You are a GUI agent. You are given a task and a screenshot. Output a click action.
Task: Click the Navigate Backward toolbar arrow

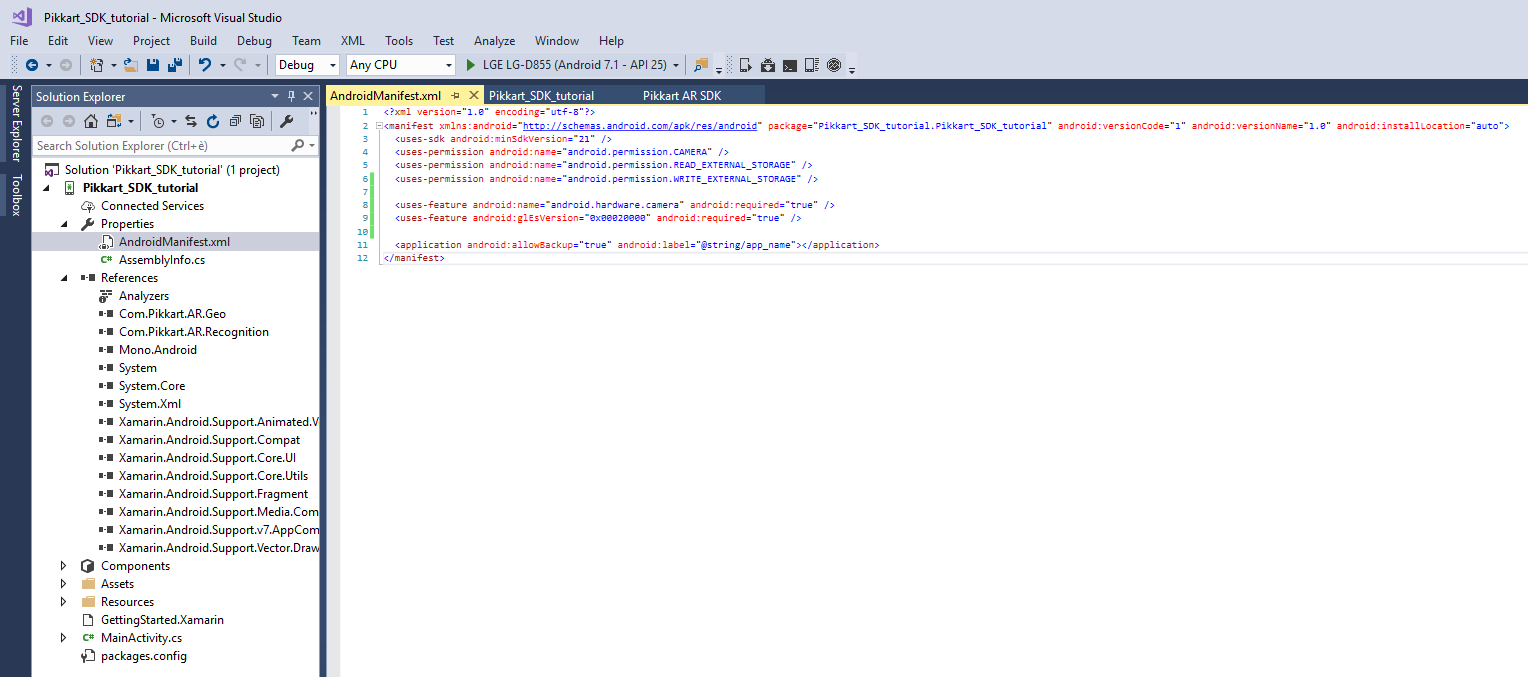point(32,65)
